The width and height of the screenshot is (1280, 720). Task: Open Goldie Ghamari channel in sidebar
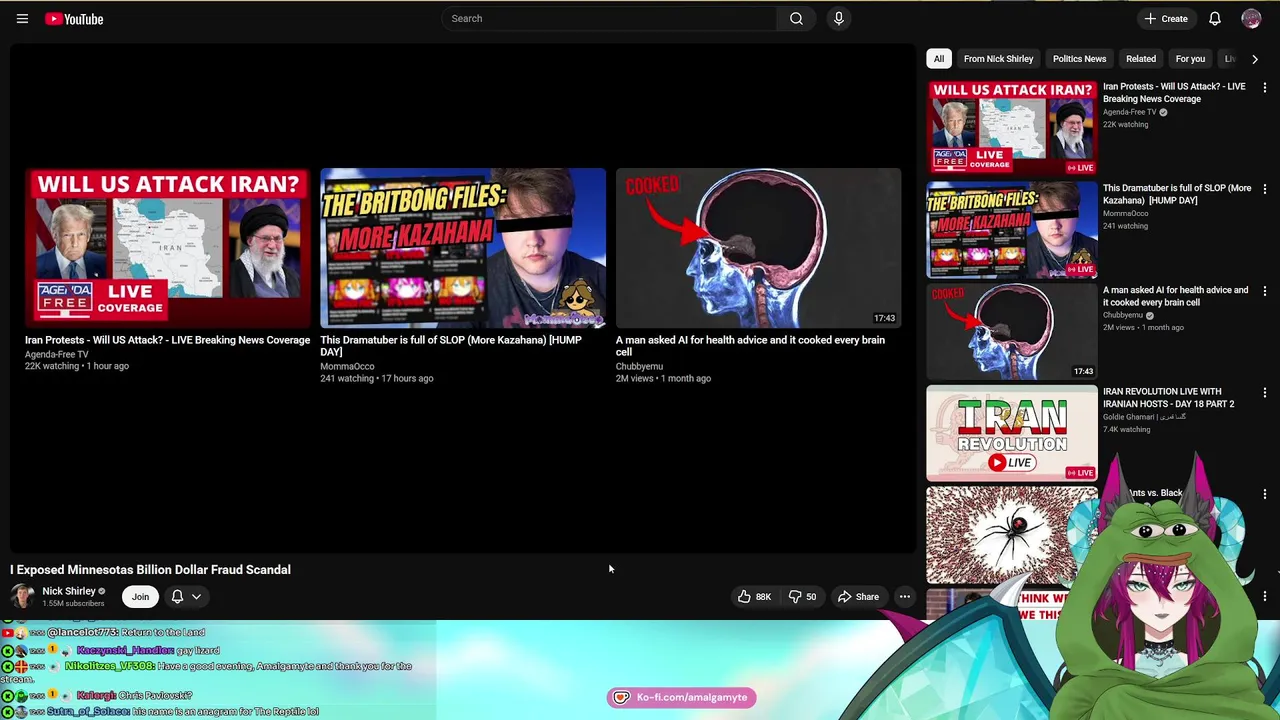1144,417
